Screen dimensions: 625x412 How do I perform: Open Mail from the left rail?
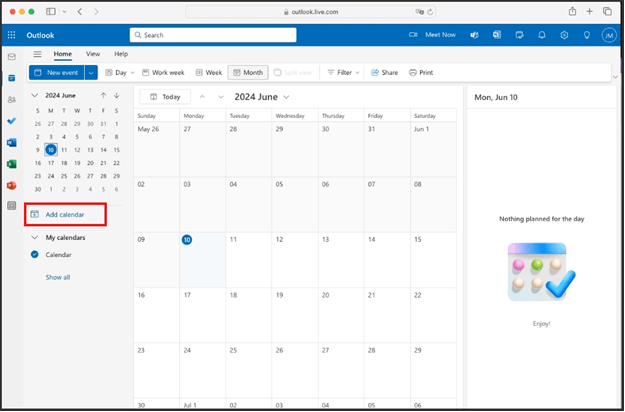point(12,57)
